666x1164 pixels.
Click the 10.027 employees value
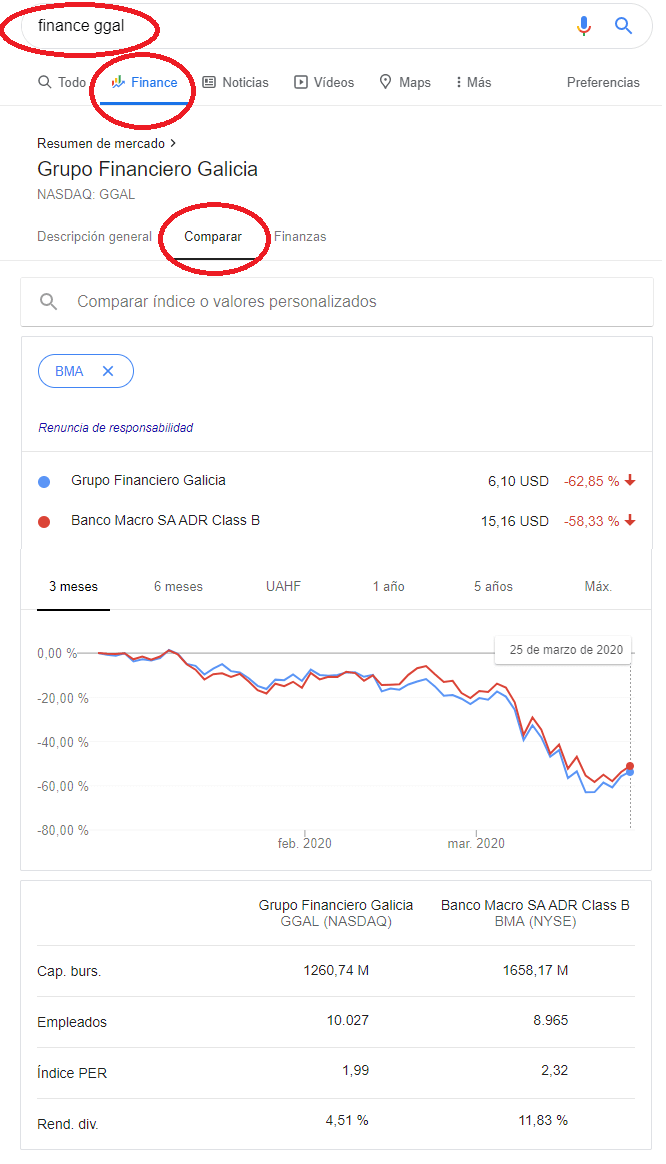tap(347, 1020)
